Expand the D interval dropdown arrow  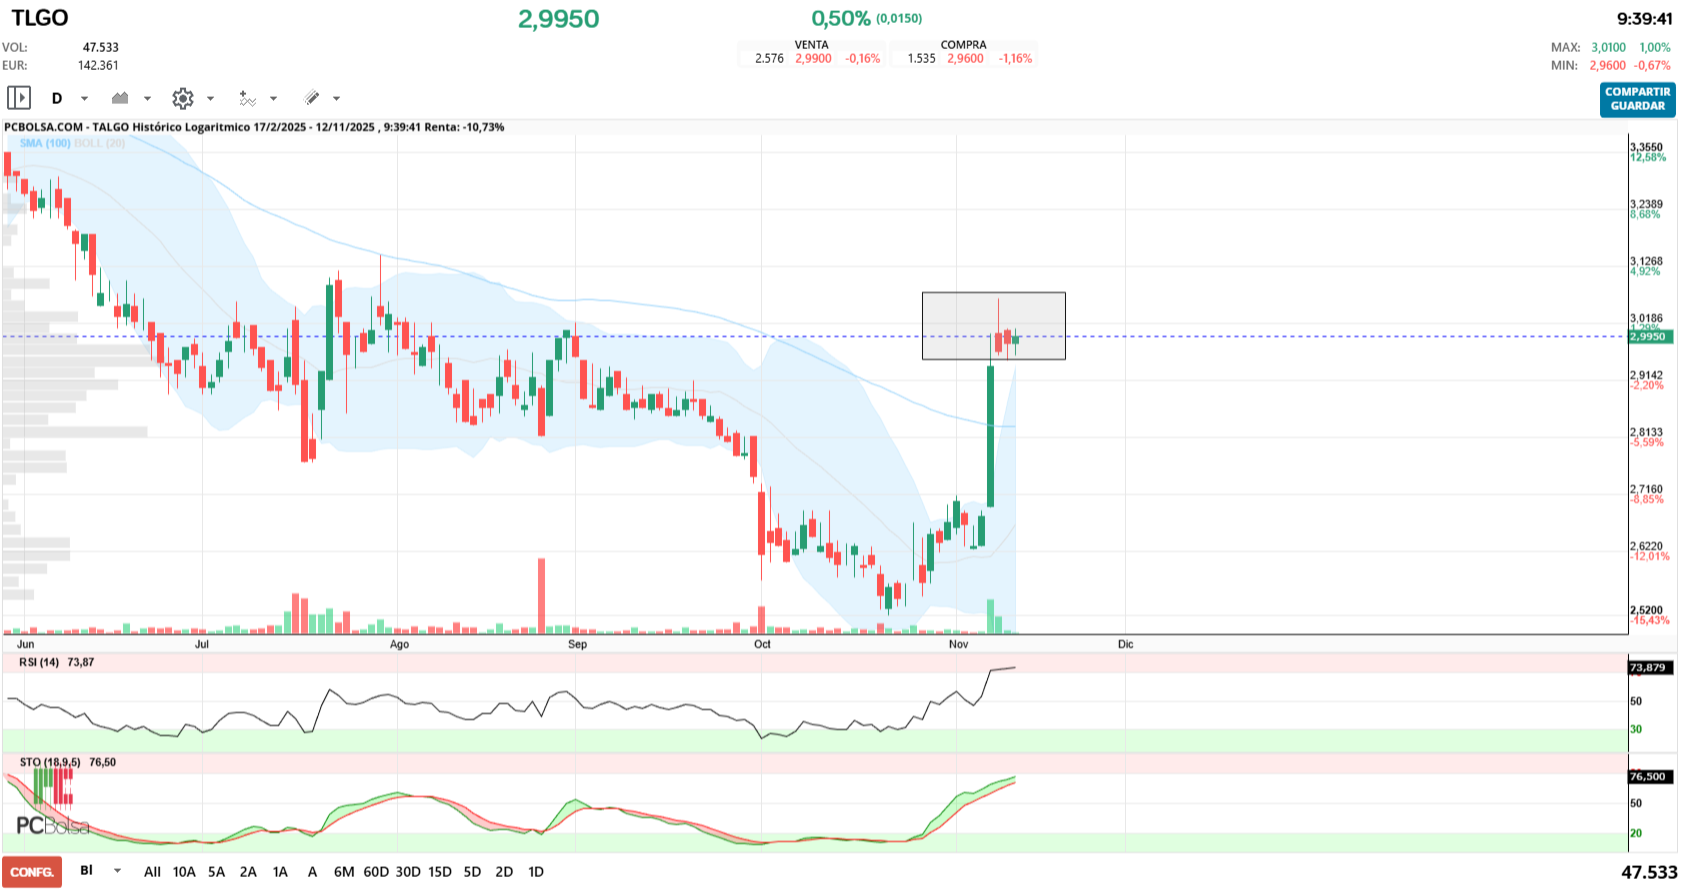(84, 98)
